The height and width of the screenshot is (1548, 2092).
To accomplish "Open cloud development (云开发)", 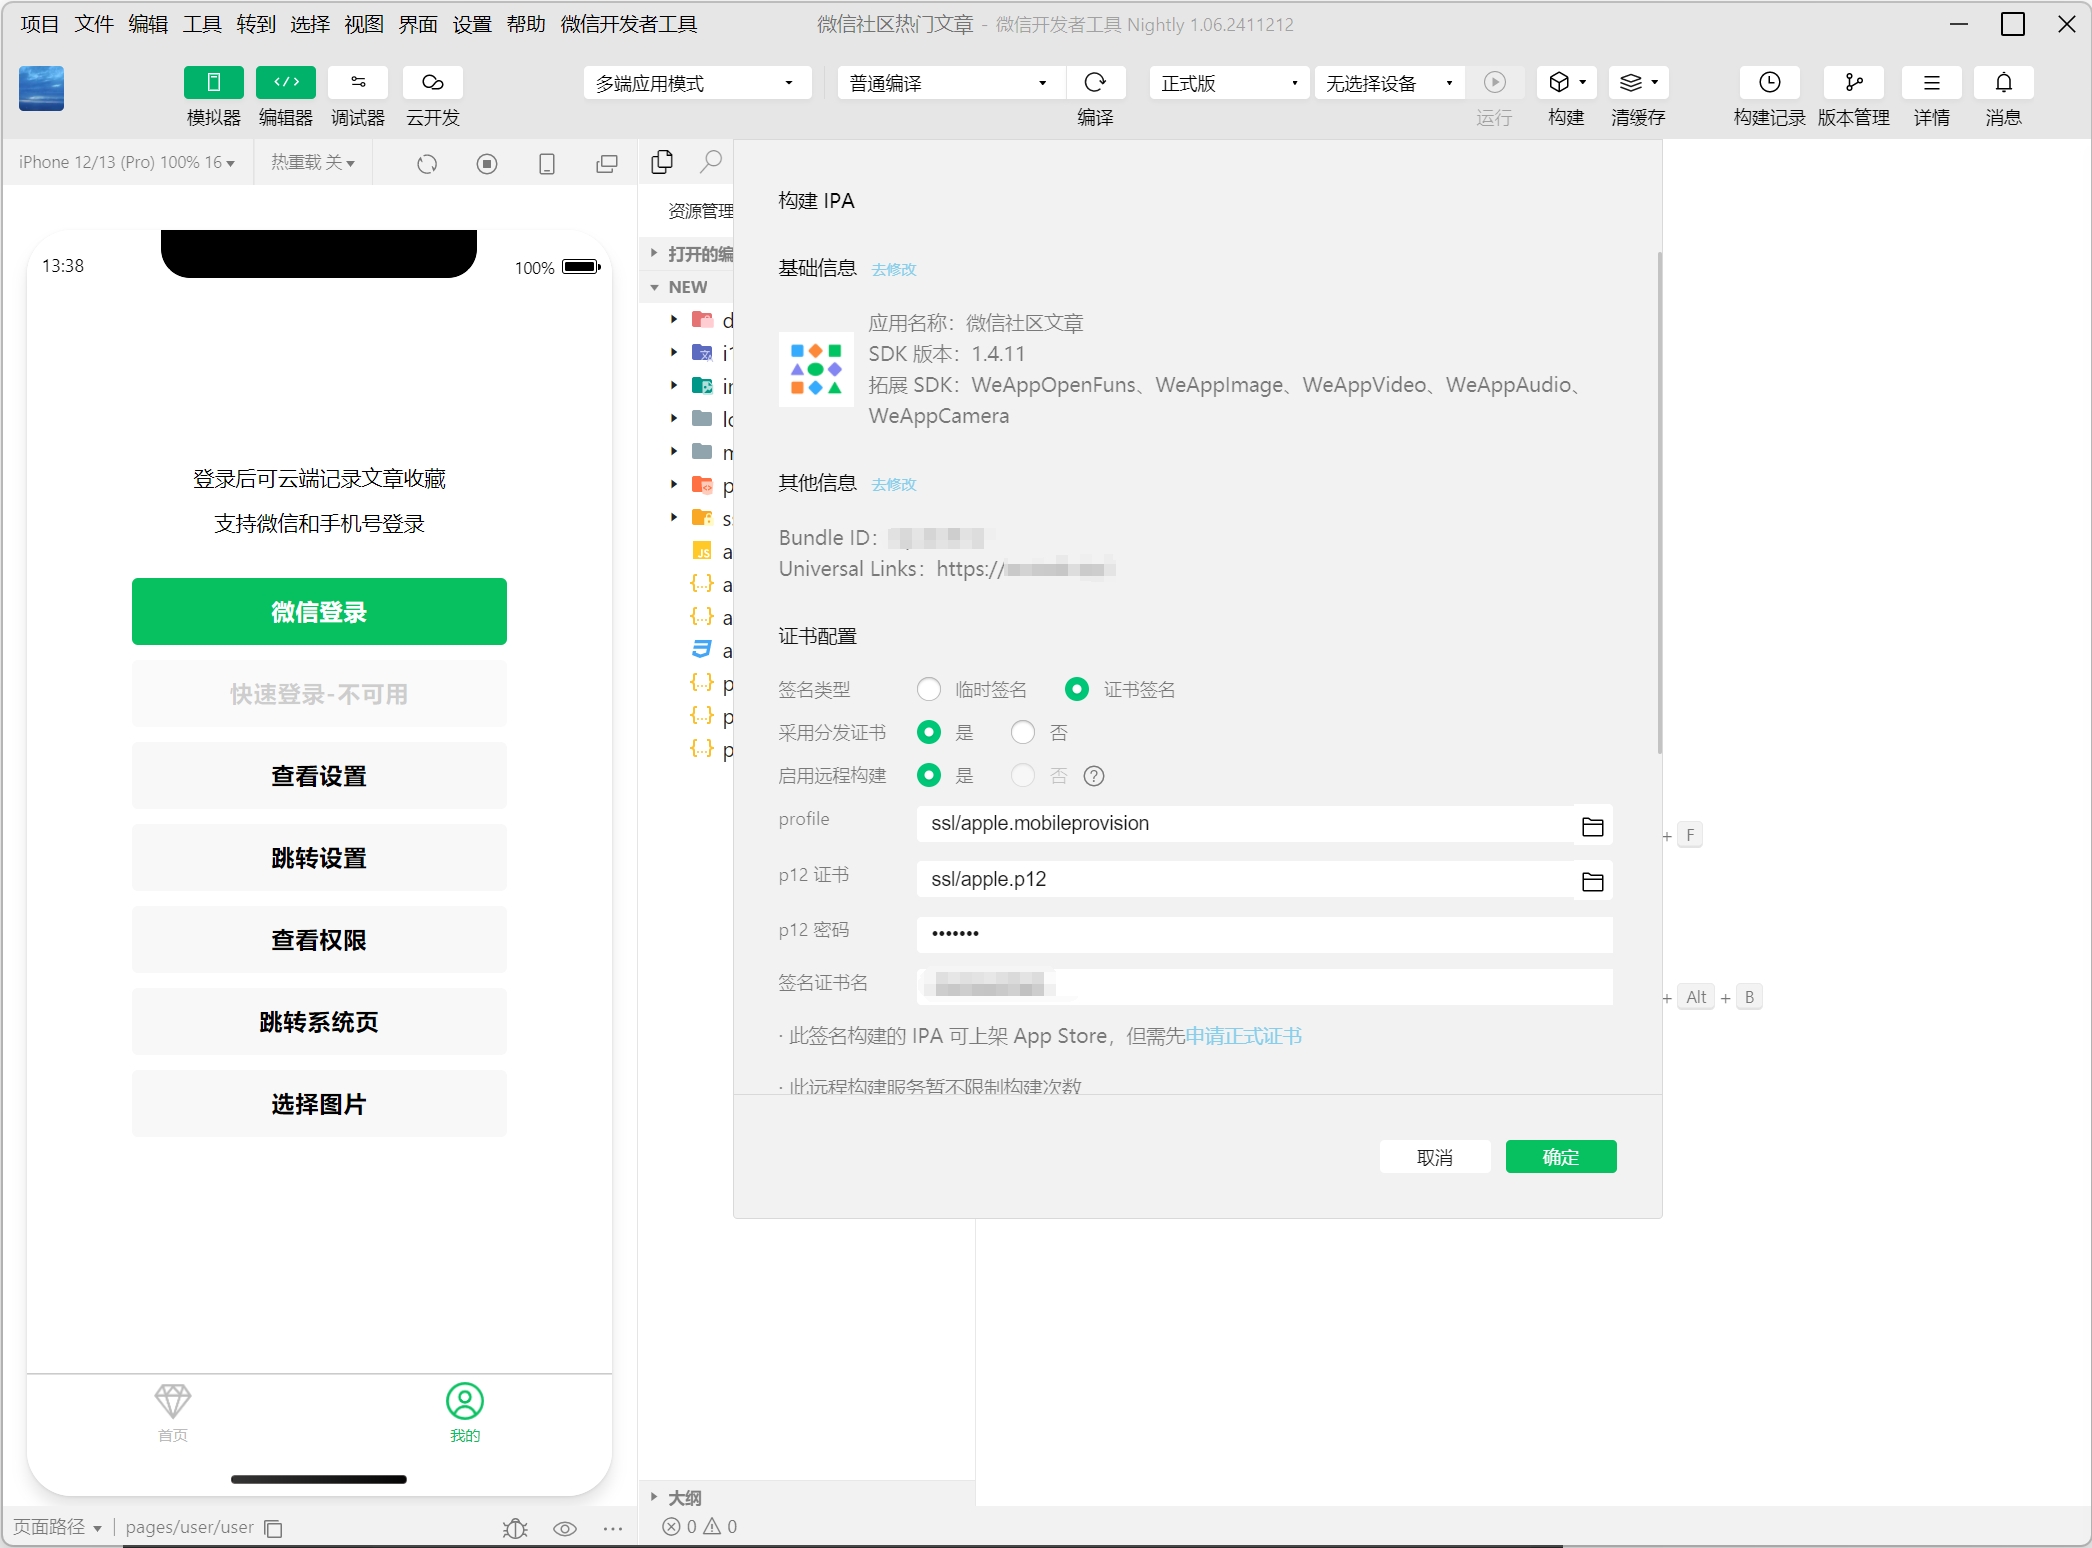I will click(x=432, y=83).
